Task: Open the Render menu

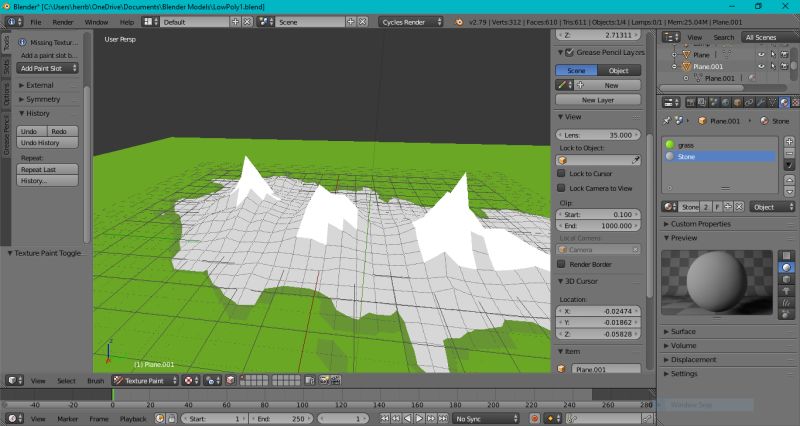Action: [x=63, y=22]
